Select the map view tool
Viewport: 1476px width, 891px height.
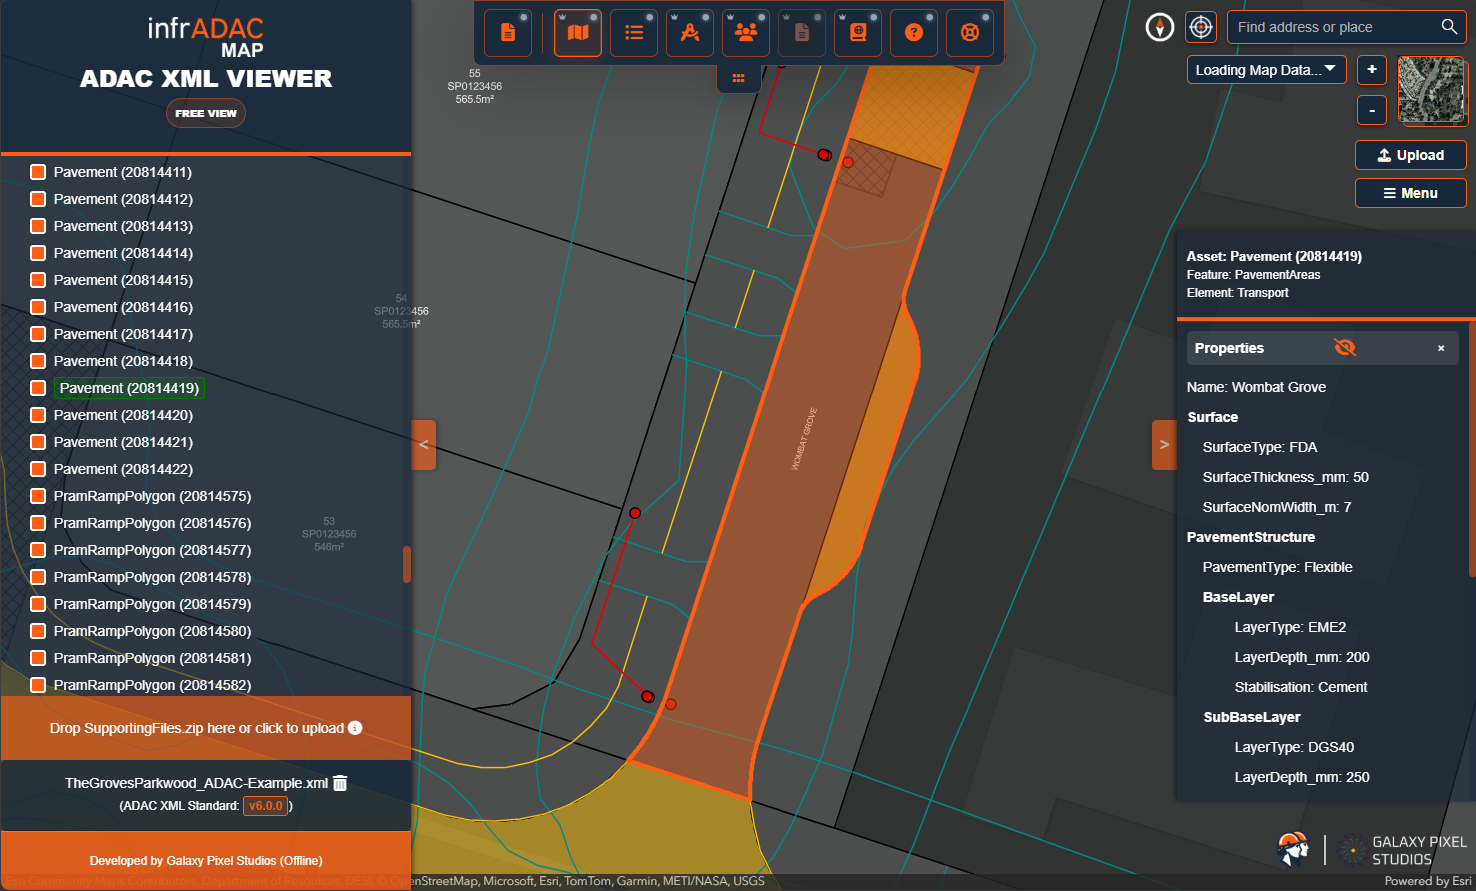[578, 33]
